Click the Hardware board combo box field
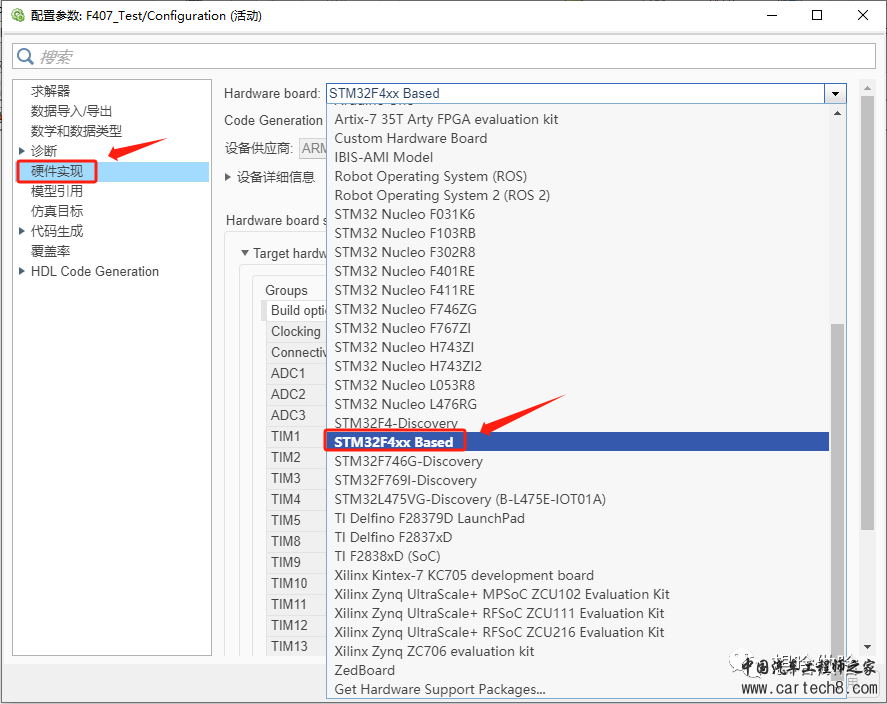The image size is (887, 704). 575,94
